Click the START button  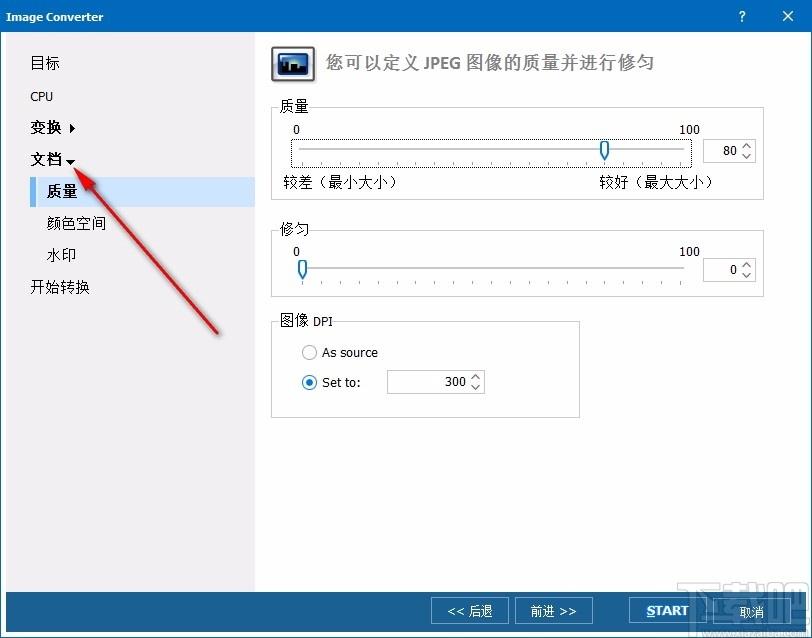[x=668, y=611]
